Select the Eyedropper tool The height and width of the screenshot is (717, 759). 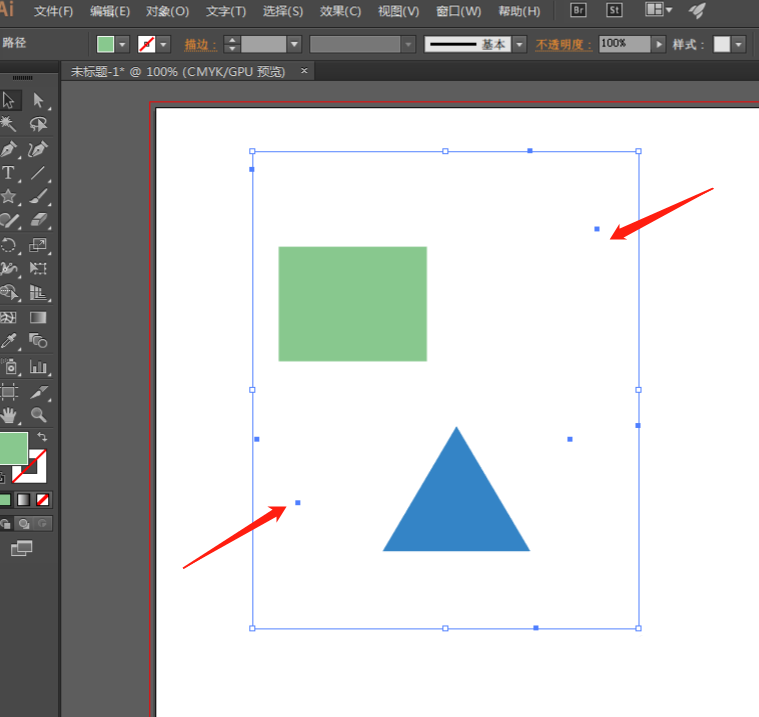coord(9,342)
